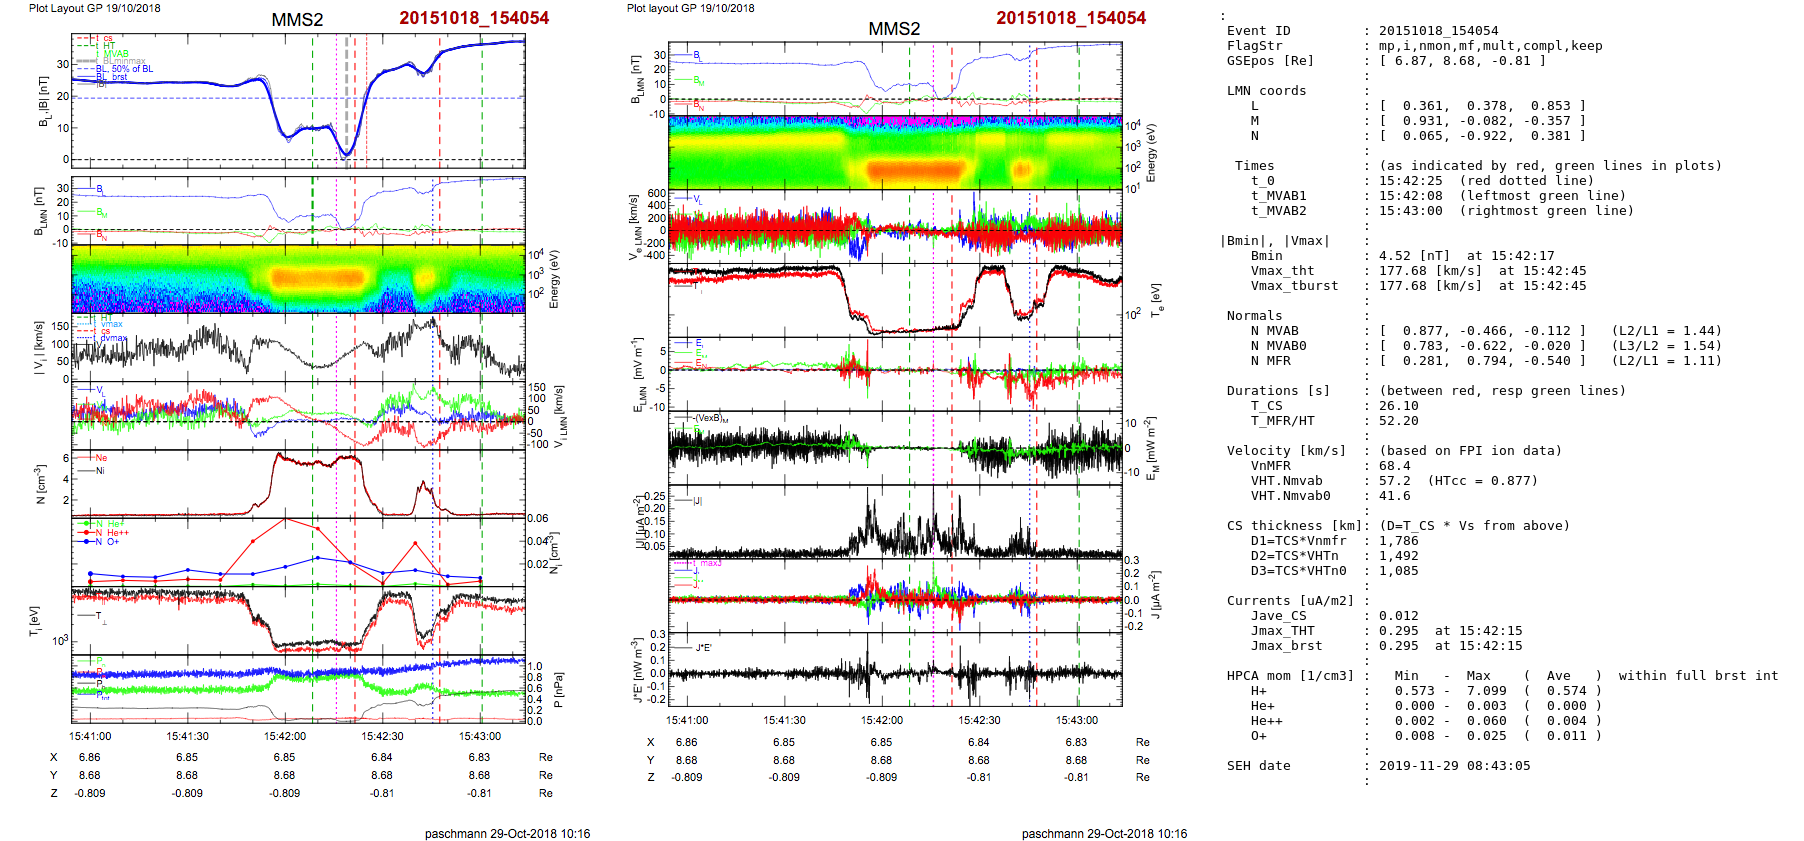Select D3 thickness value '1,085'
Screen dimensions: 1804x841
1398,571
